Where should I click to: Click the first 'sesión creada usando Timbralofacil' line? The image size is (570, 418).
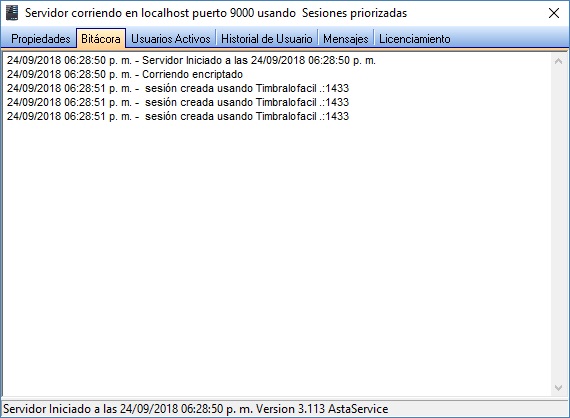pos(178,88)
